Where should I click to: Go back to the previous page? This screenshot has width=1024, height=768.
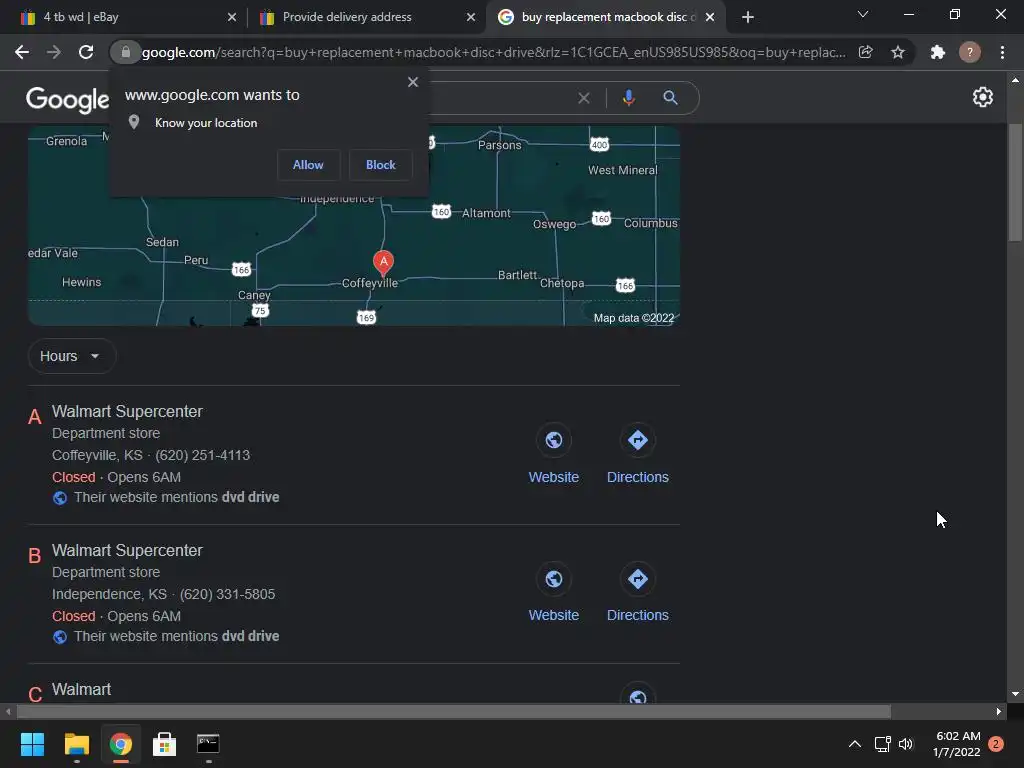(22, 52)
